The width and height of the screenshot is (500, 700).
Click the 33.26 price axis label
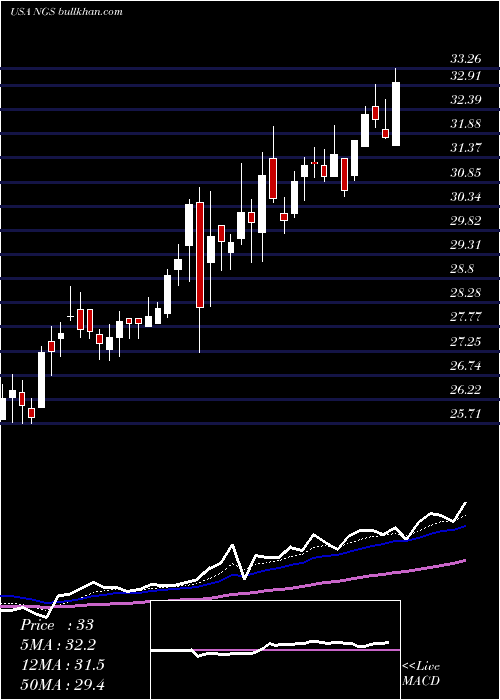pyautogui.click(x=466, y=58)
